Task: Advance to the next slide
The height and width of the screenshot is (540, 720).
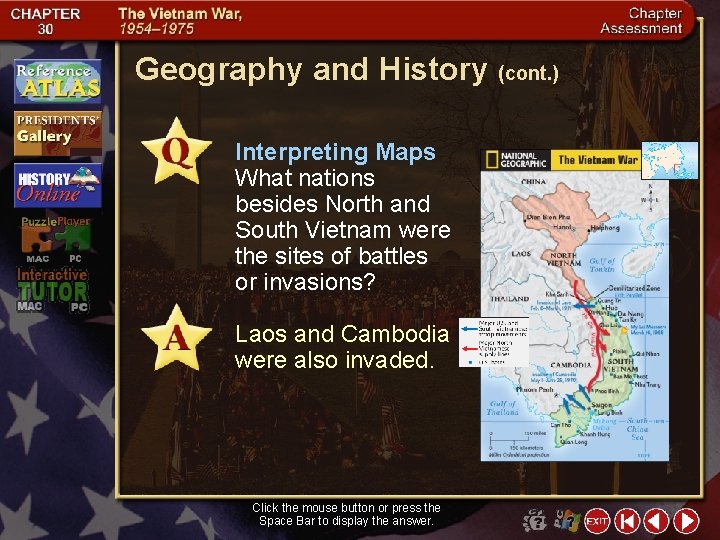Action: coord(686,521)
